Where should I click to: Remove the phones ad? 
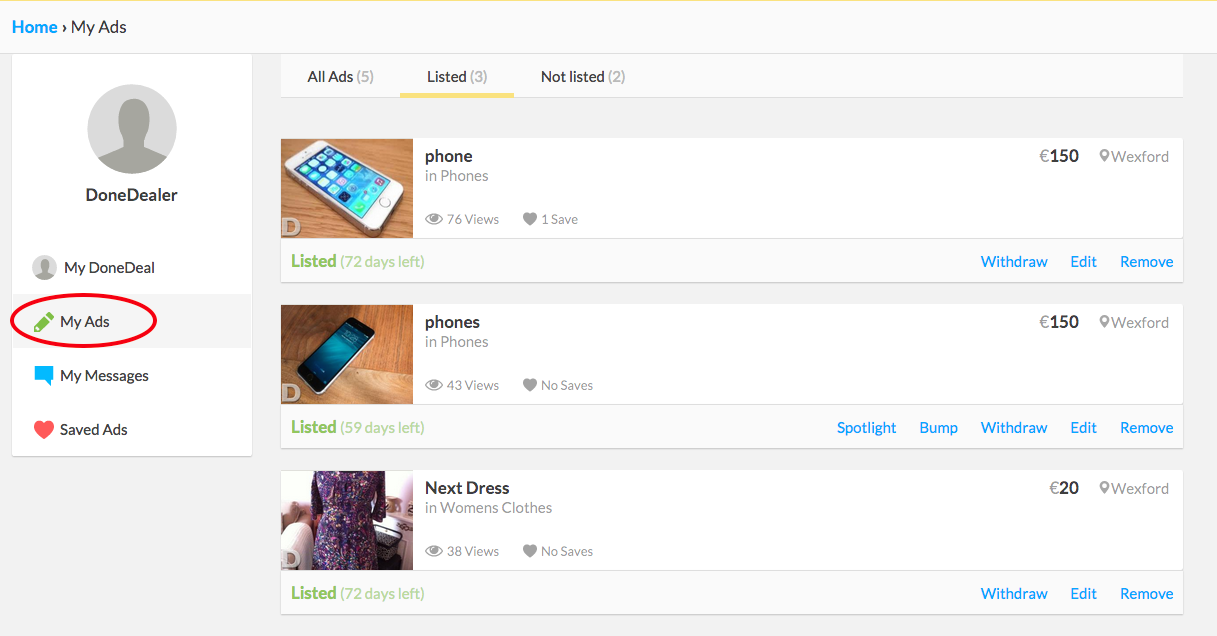(1146, 427)
